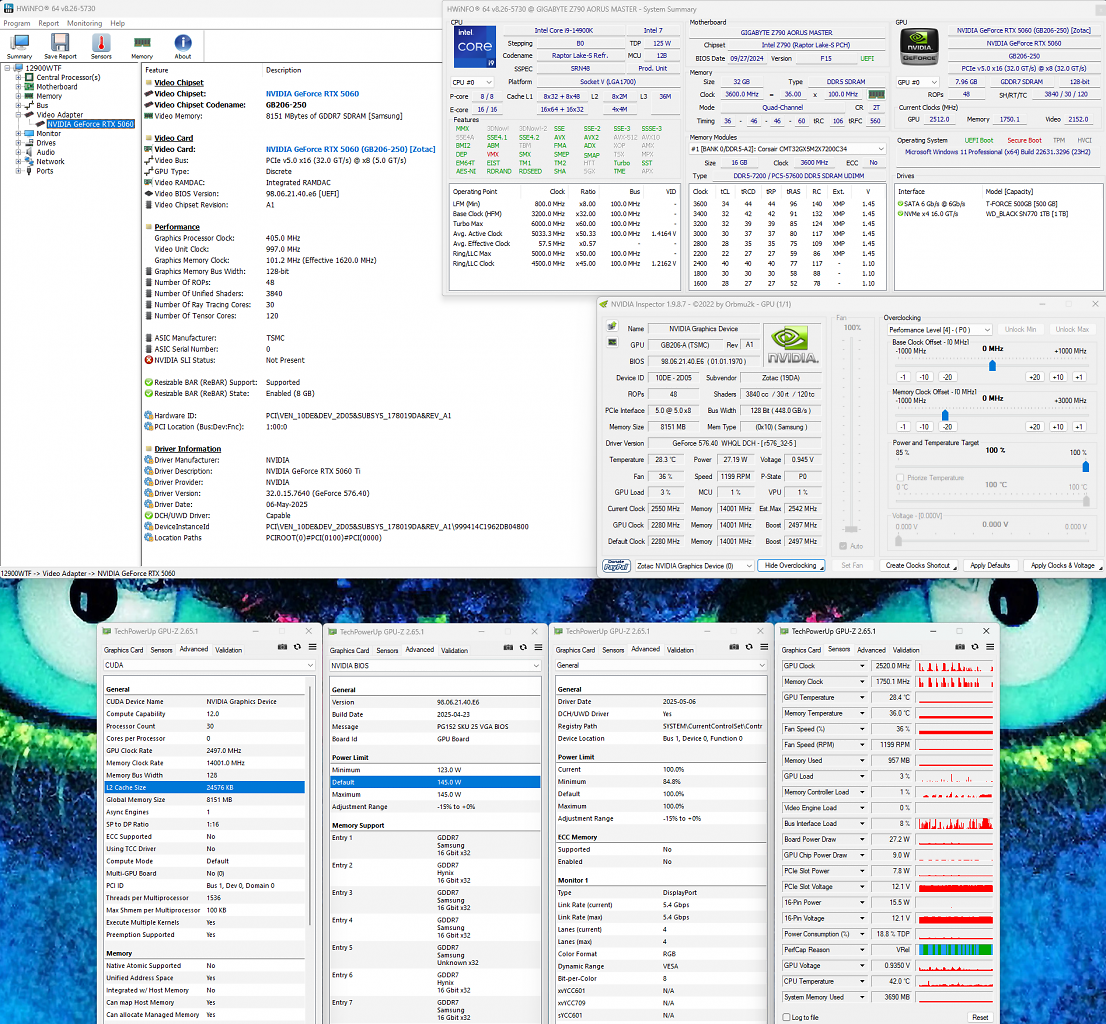
Task: Switch to Sensors tab in General GPU-Z window
Action: [613, 650]
